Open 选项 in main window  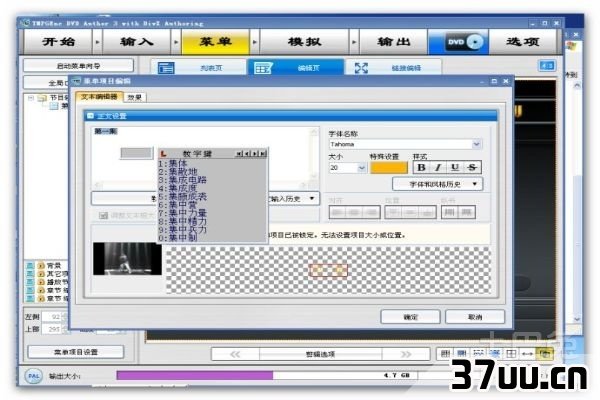click(x=523, y=41)
